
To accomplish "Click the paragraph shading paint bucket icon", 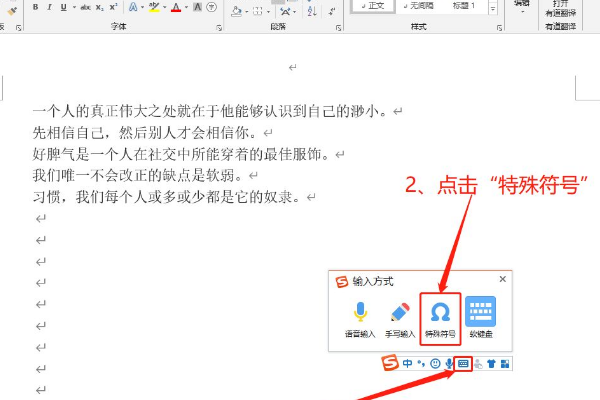I will pyautogui.click(x=236, y=11).
